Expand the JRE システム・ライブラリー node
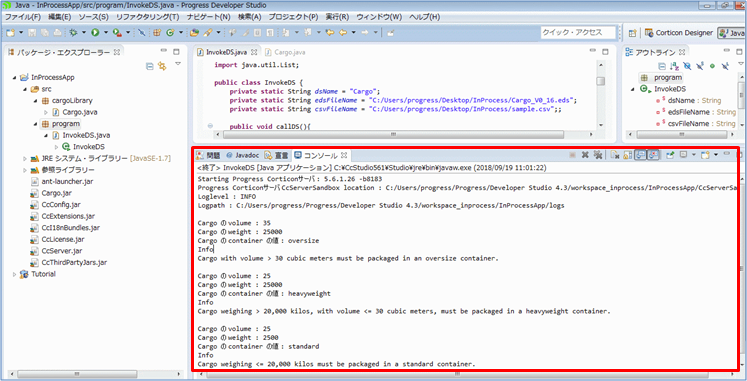The image size is (747, 381). coord(25,159)
